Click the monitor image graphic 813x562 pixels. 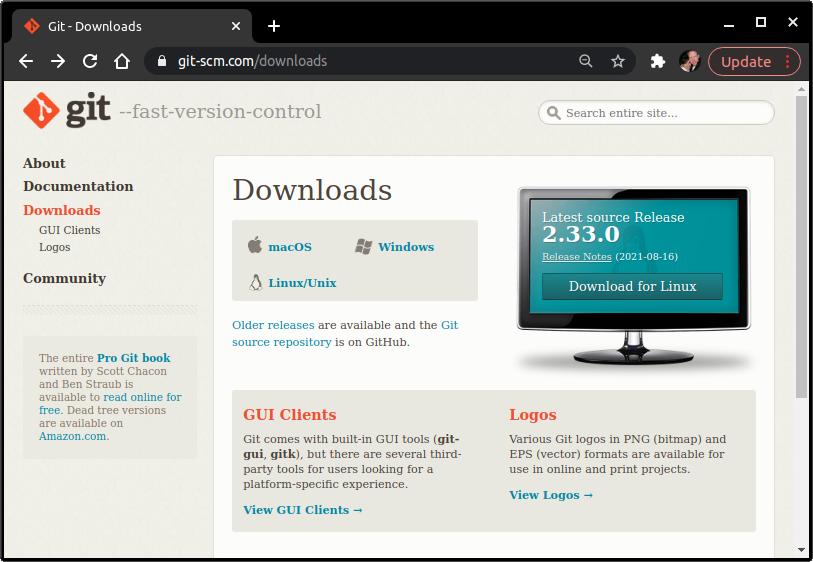click(x=634, y=275)
